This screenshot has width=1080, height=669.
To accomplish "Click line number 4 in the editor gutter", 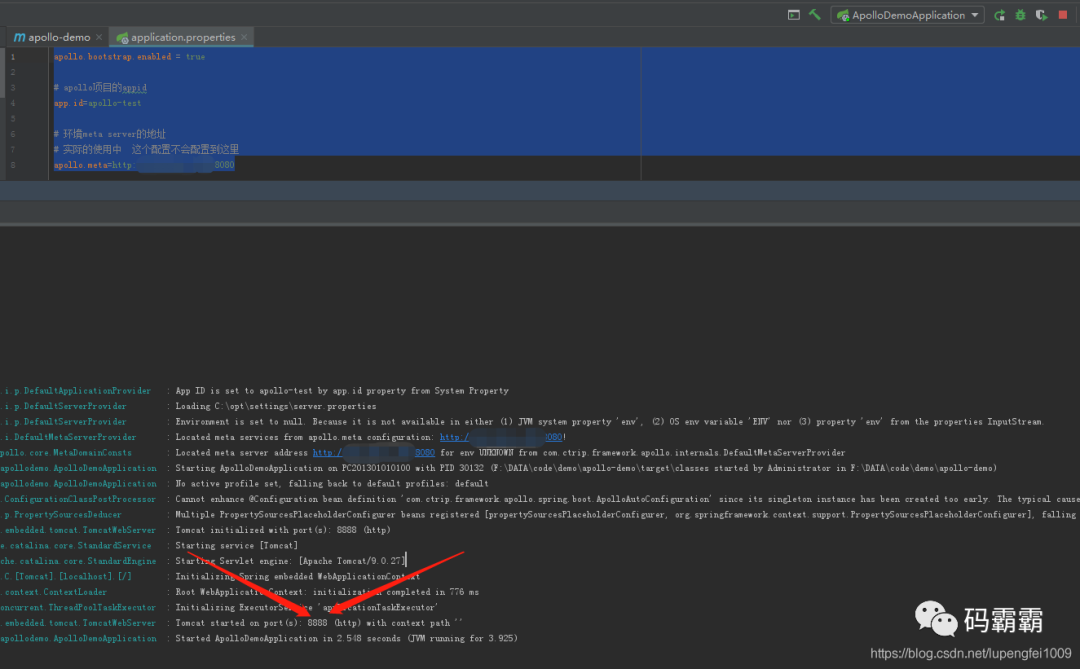I will coord(12,103).
